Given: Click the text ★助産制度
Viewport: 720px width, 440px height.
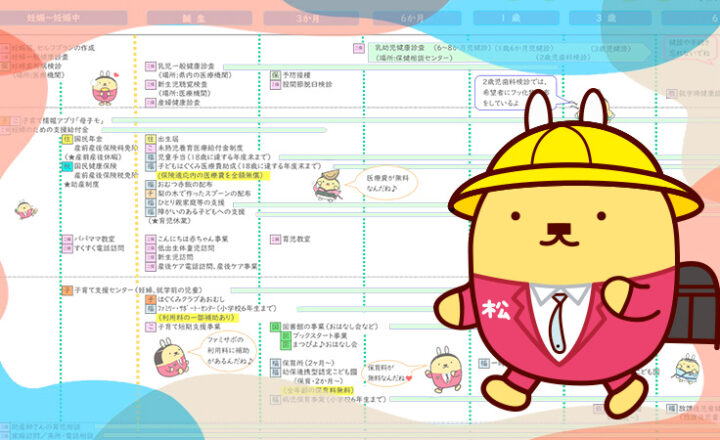Looking at the screenshot, I should (81, 184).
